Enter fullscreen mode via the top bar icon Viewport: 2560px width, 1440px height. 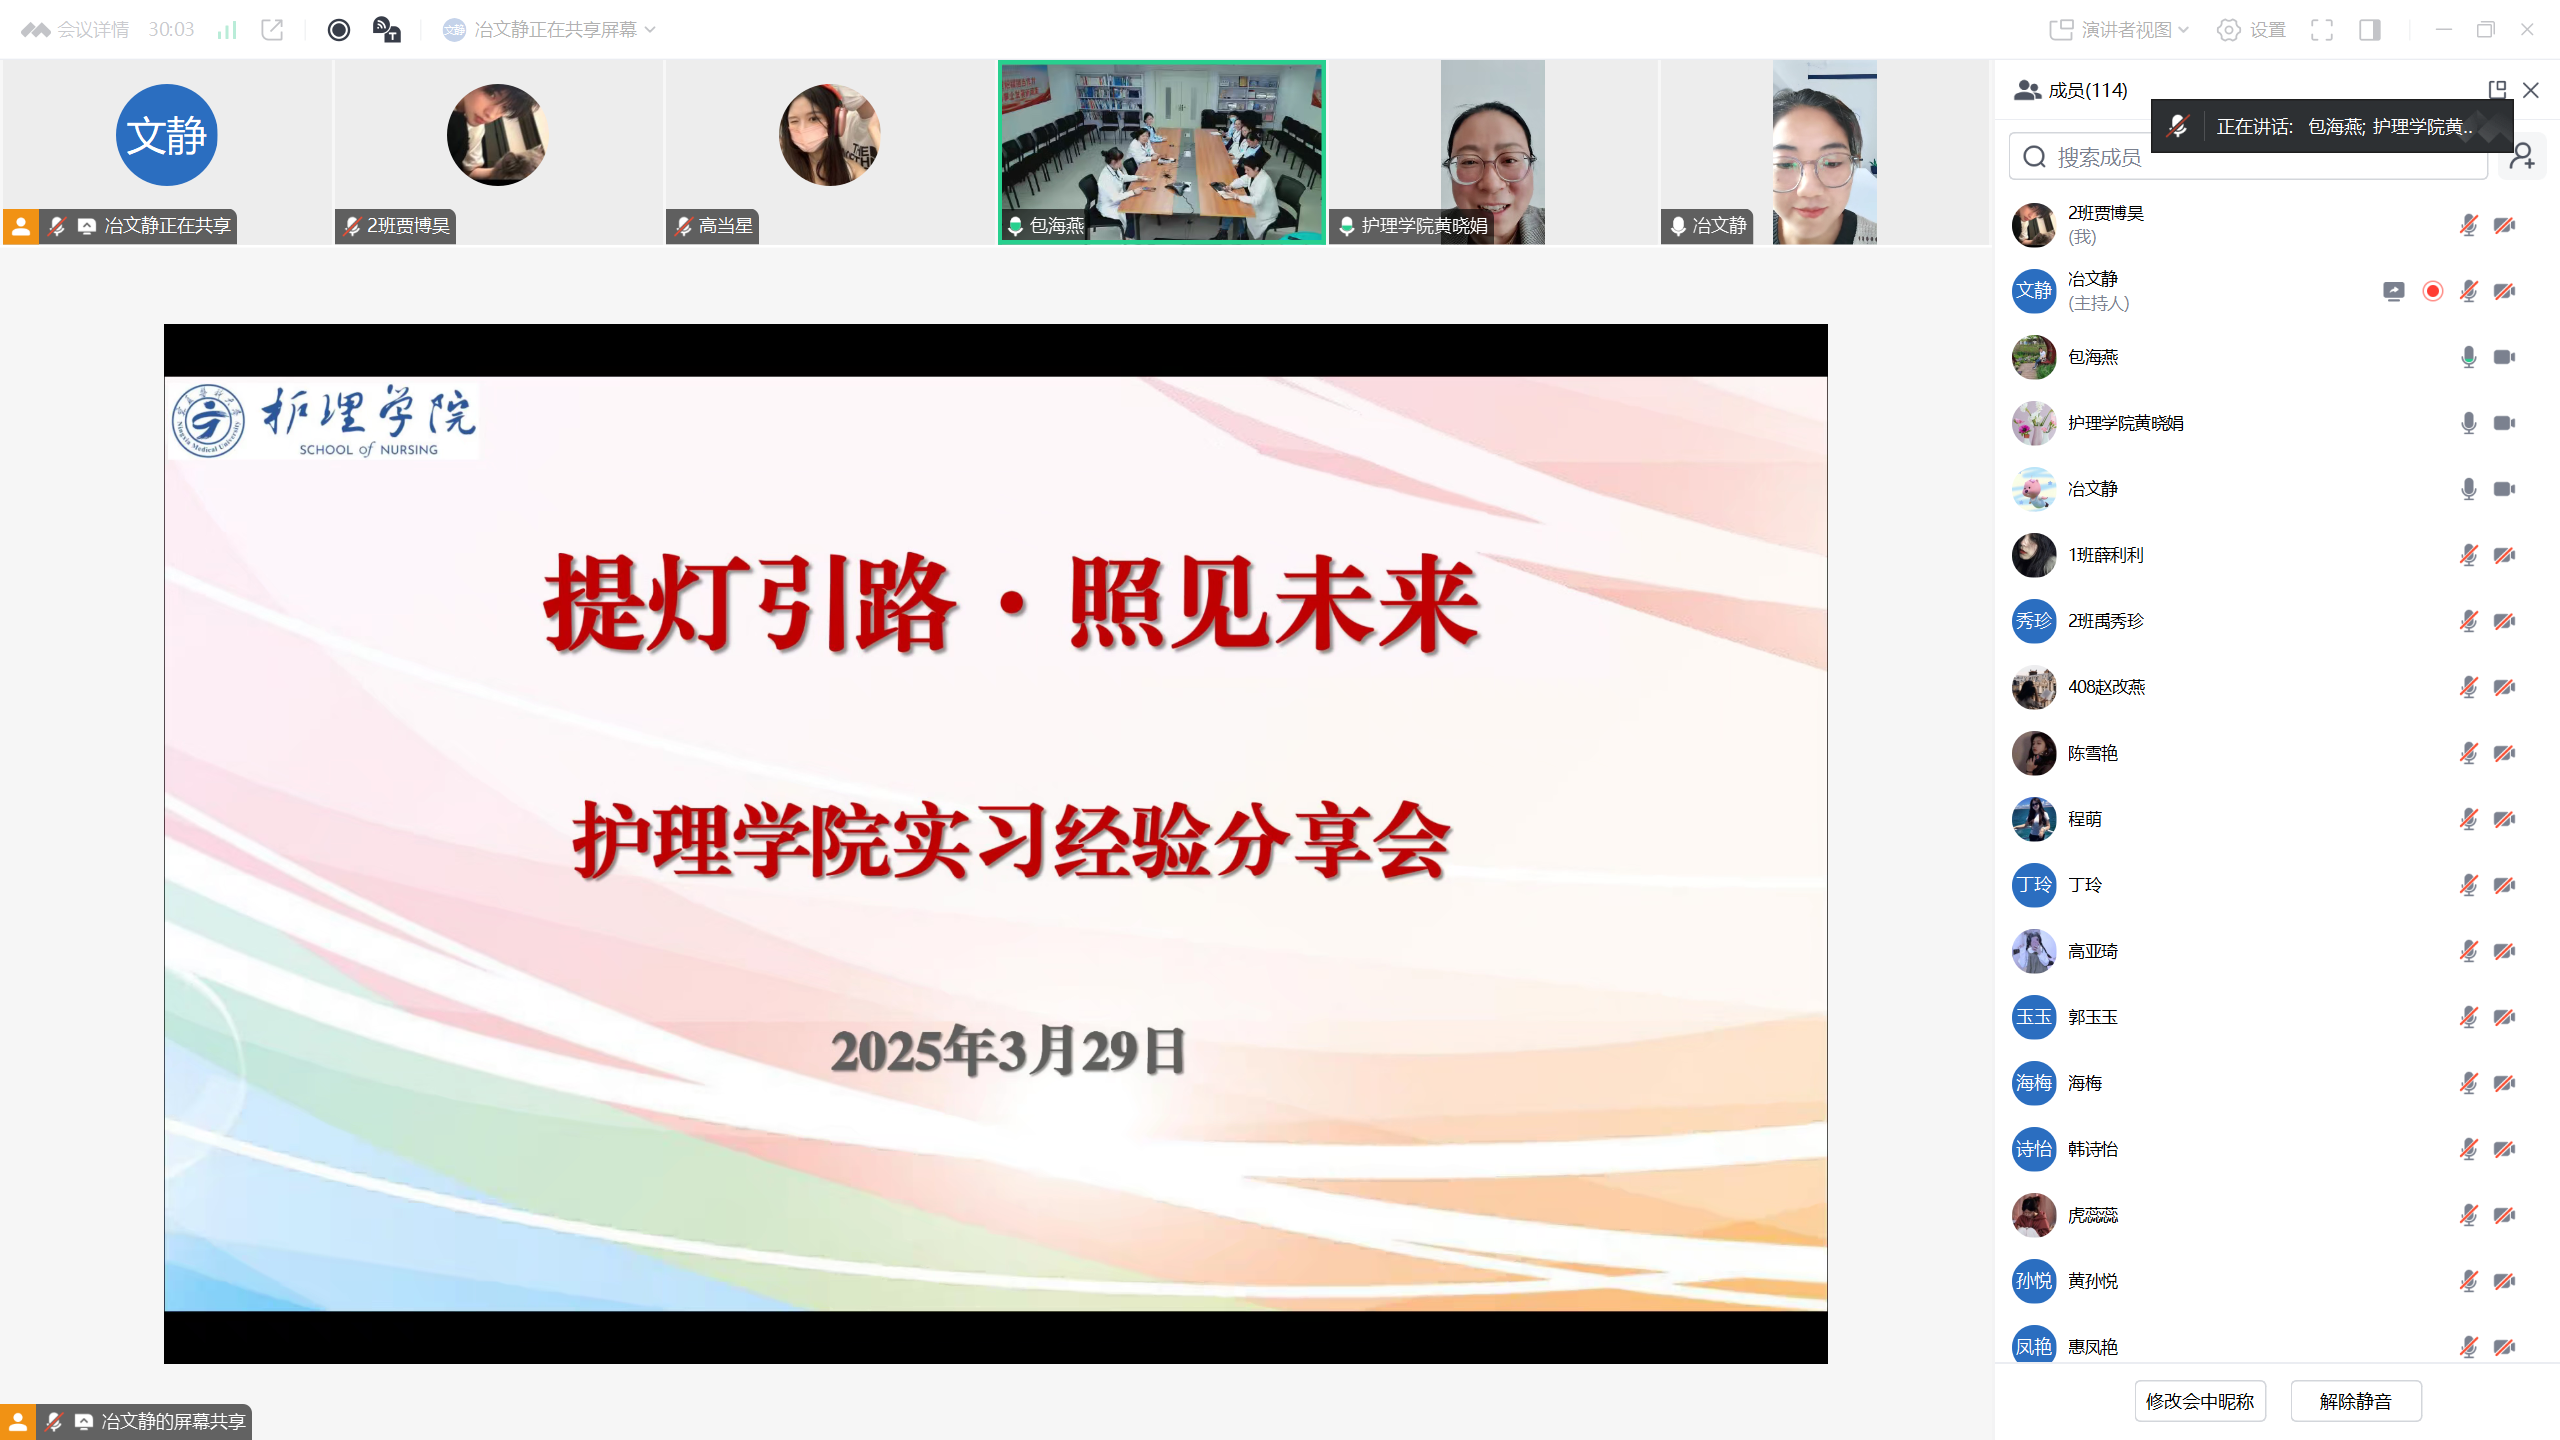2322,30
